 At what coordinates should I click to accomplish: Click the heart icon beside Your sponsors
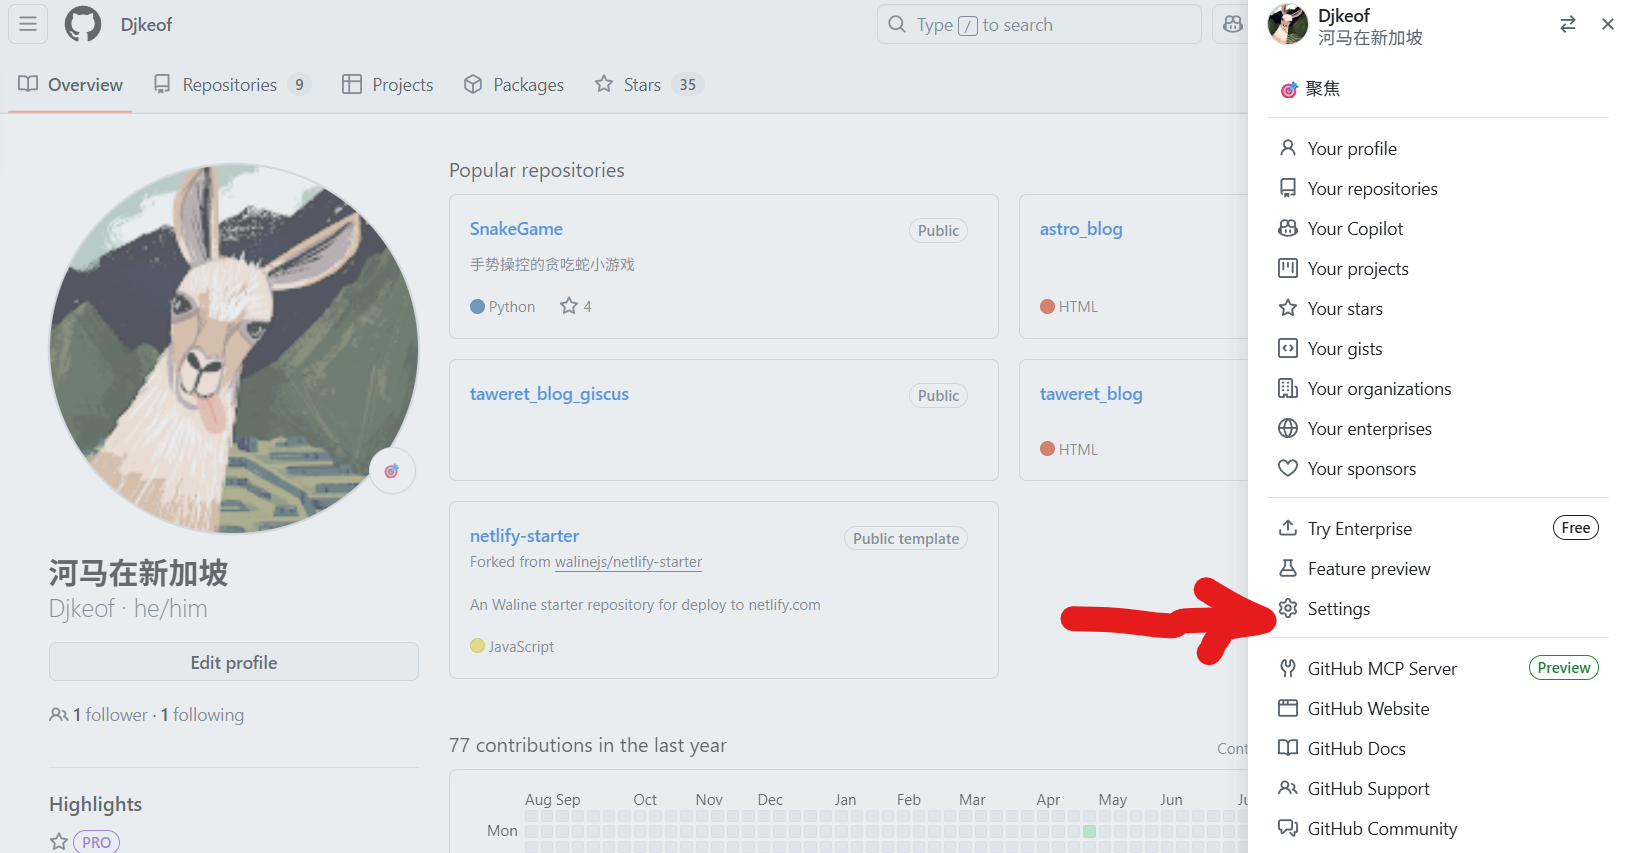point(1288,468)
